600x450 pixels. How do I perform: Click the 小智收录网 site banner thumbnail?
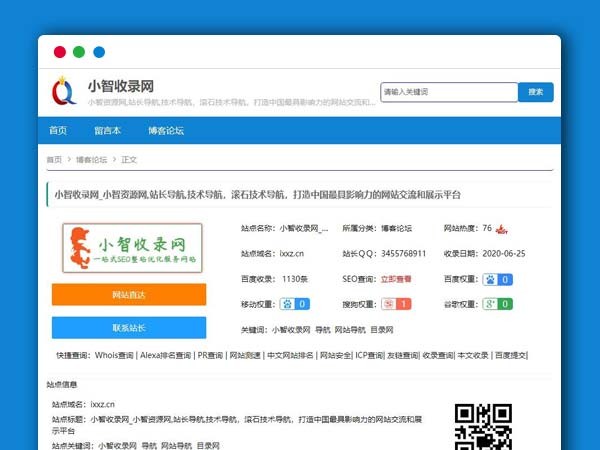coord(129,248)
